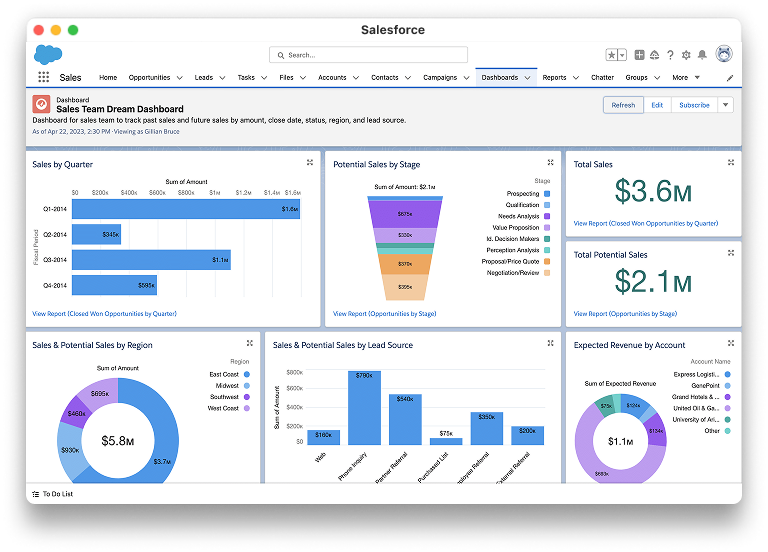Expand the Expected Revenue by Account widget
The width and height of the screenshot is (768, 552).
(731, 343)
